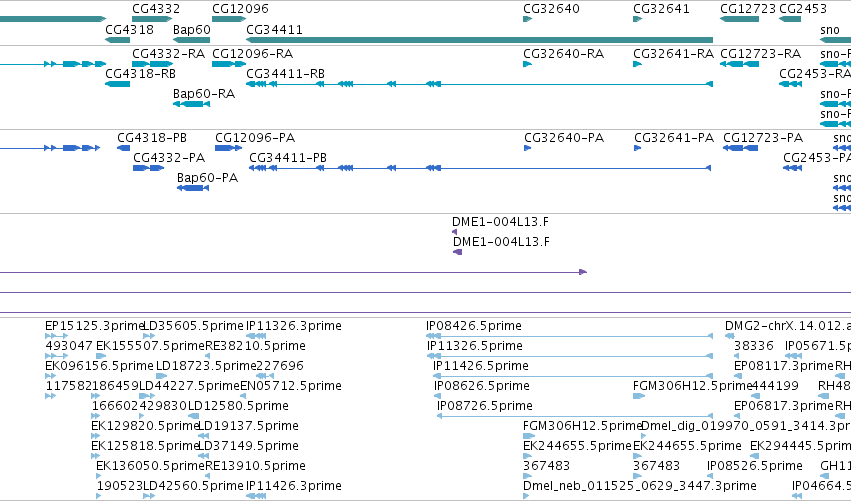The height and width of the screenshot is (501, 851).
Task: Select the 493047 feature label
Action: tap(69, 346)
